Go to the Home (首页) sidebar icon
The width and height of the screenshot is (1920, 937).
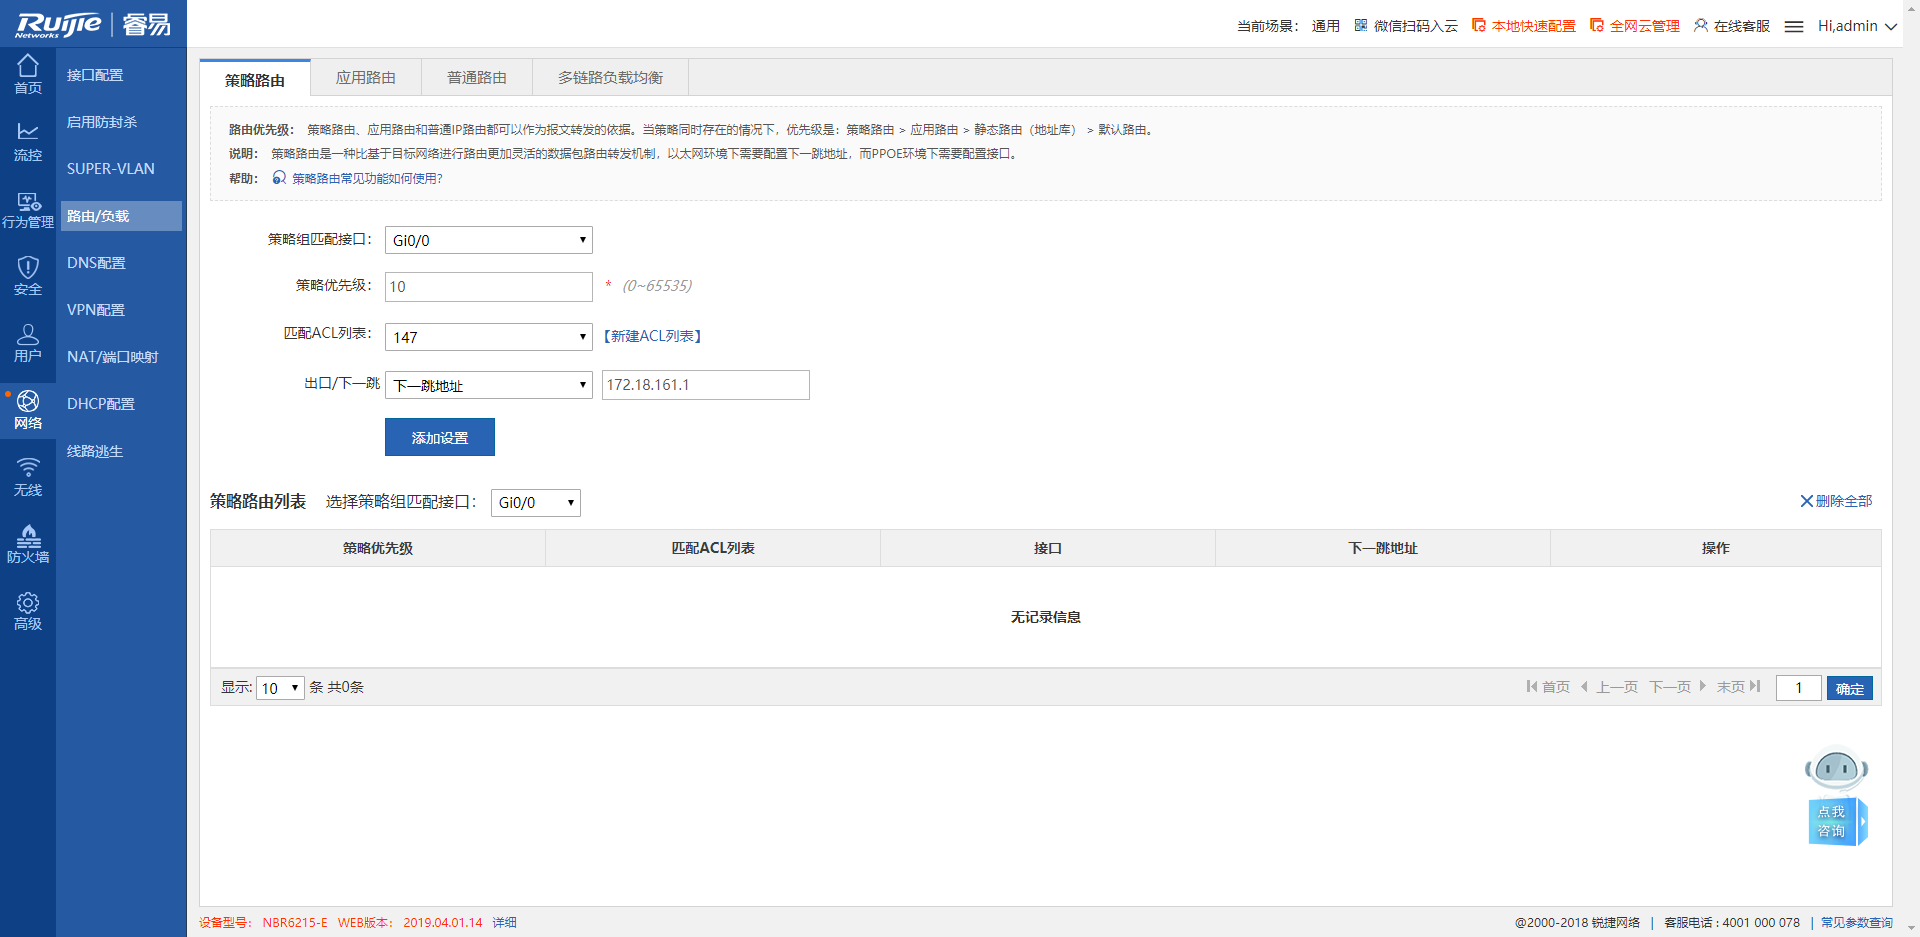click(28, 74)
